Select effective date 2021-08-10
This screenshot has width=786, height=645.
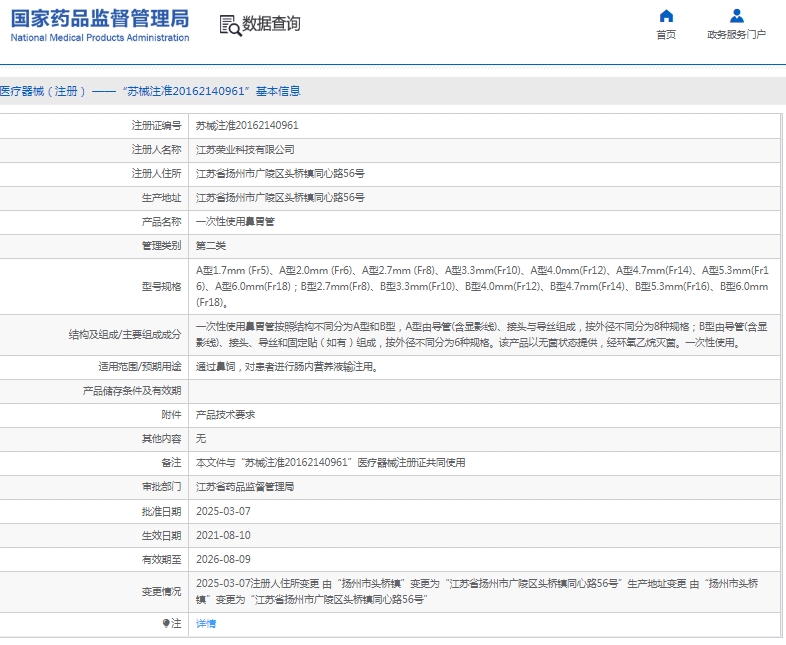pyautogui.click(x=223, y=535)
